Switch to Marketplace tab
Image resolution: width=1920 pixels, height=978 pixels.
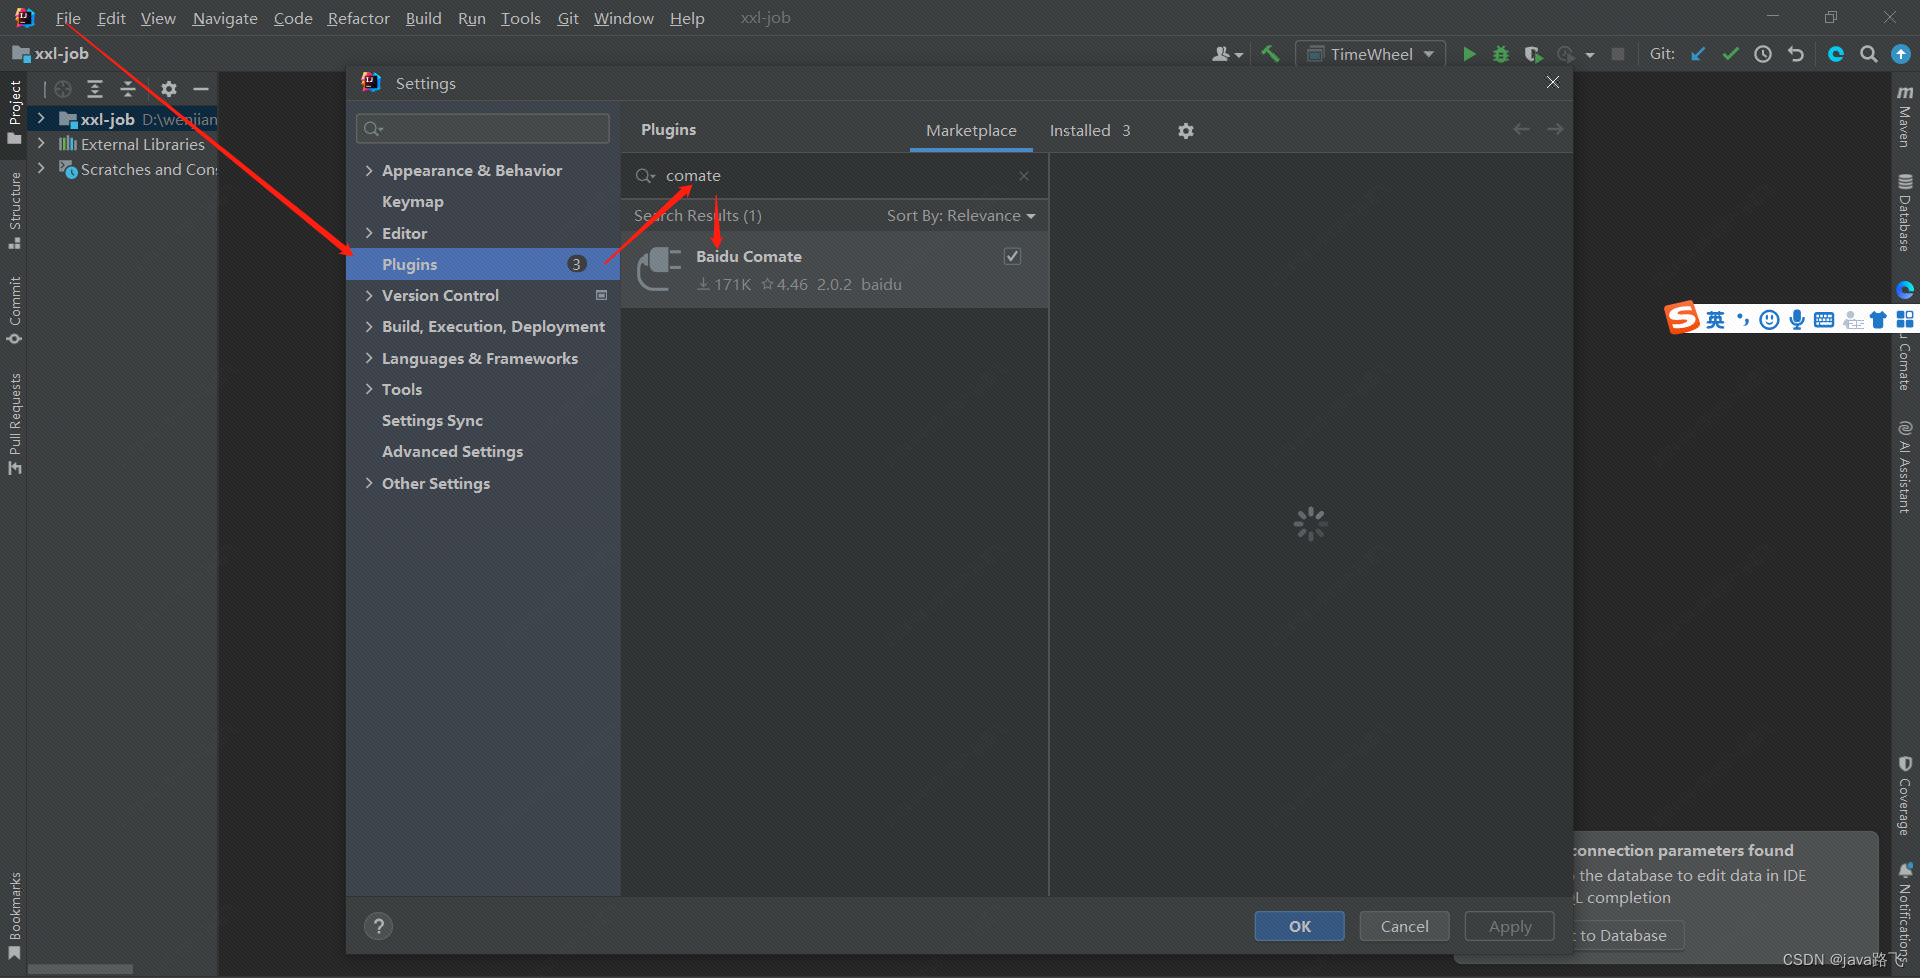tap(971, 131)
